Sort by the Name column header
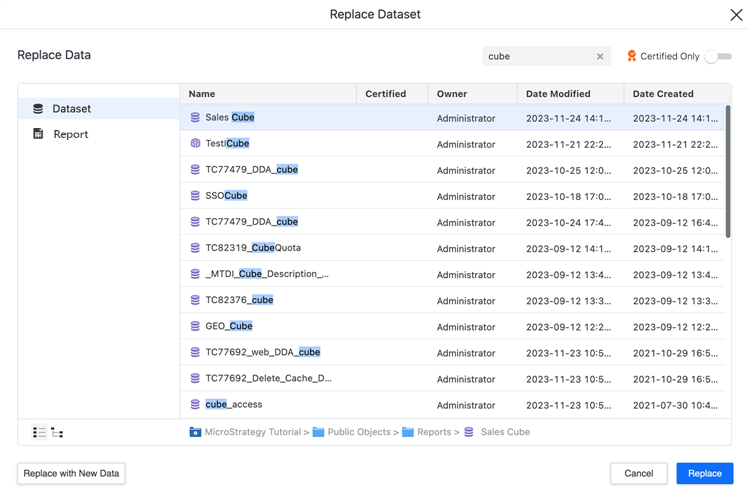749x498 pixels. point(202,94)
